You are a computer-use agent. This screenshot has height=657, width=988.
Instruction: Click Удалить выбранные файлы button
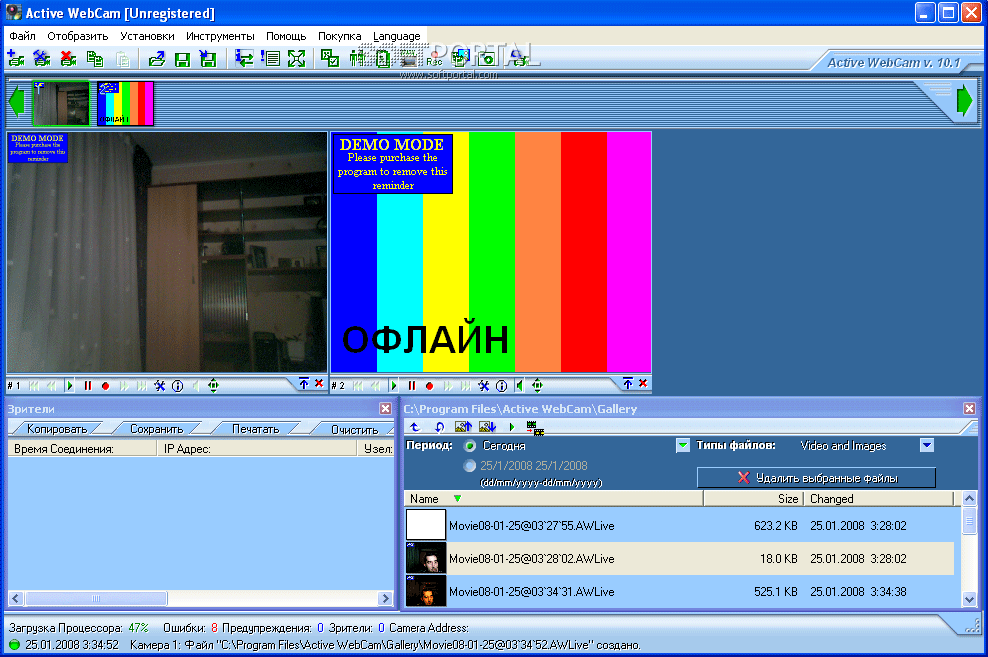pos(816,477)
